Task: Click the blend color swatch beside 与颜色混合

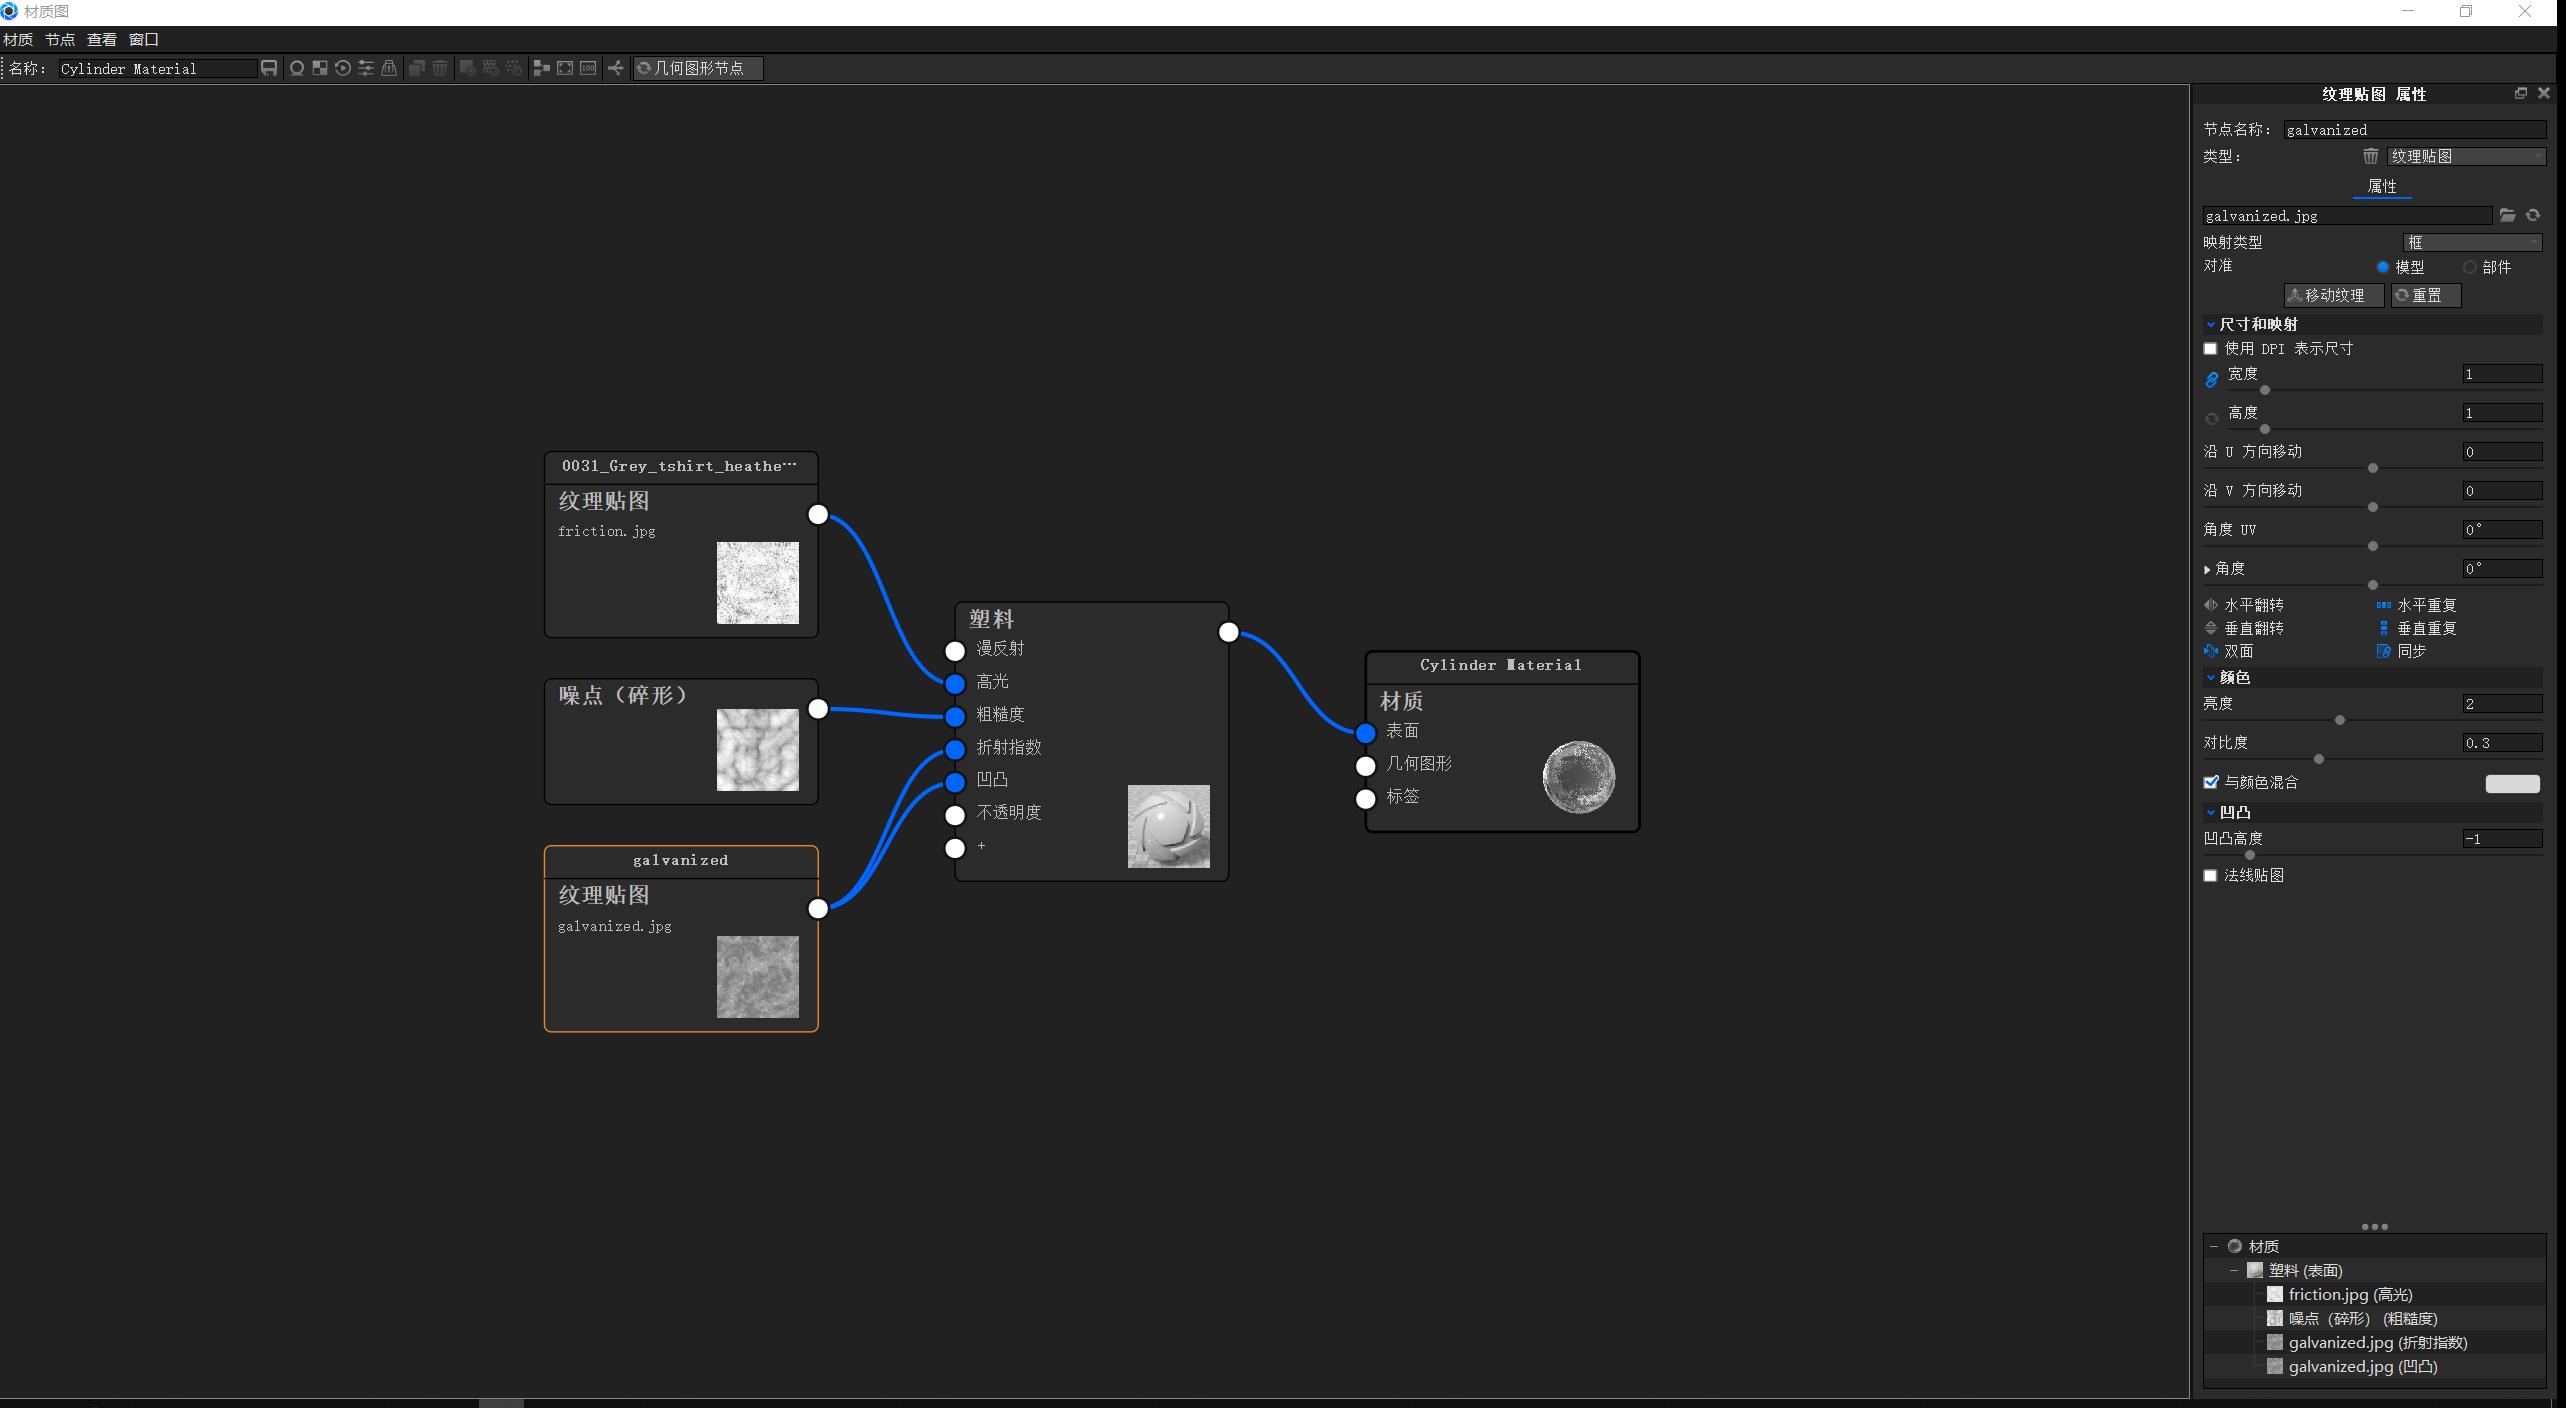Action: point(2512,783)
